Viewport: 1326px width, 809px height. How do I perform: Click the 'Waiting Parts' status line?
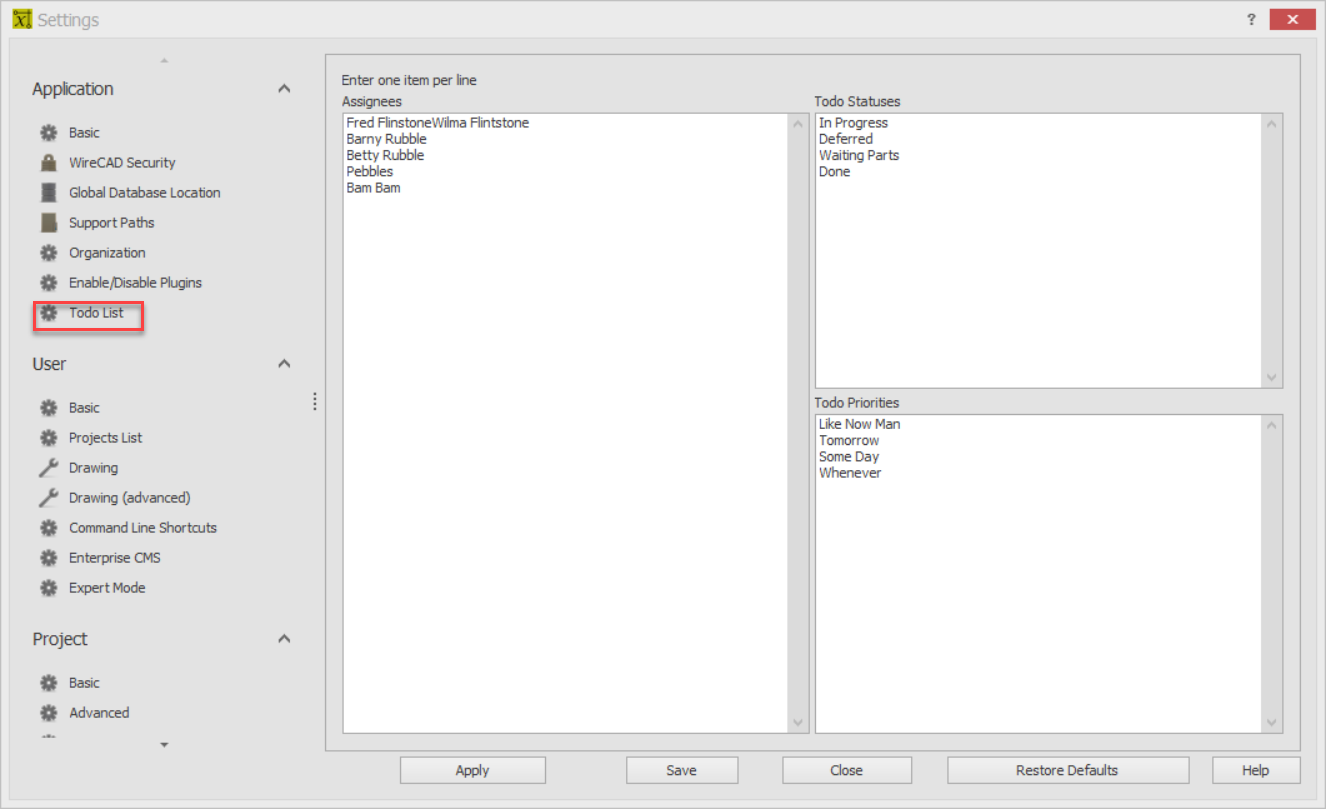coord(859,155)
